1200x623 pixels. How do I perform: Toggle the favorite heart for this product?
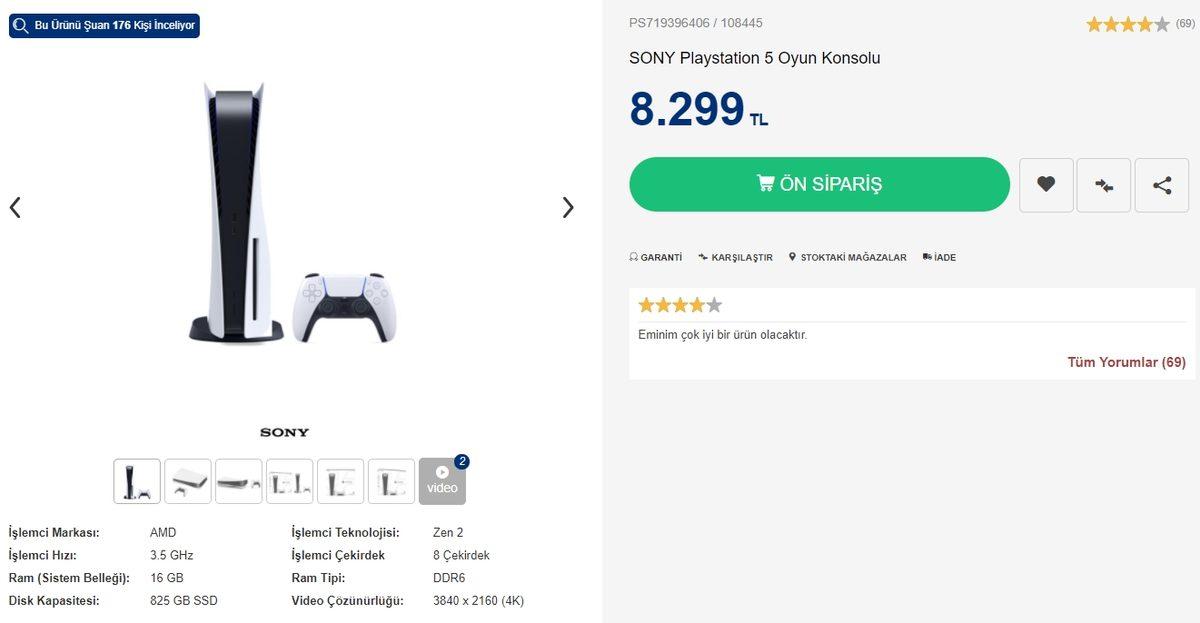coord(1046,185)
